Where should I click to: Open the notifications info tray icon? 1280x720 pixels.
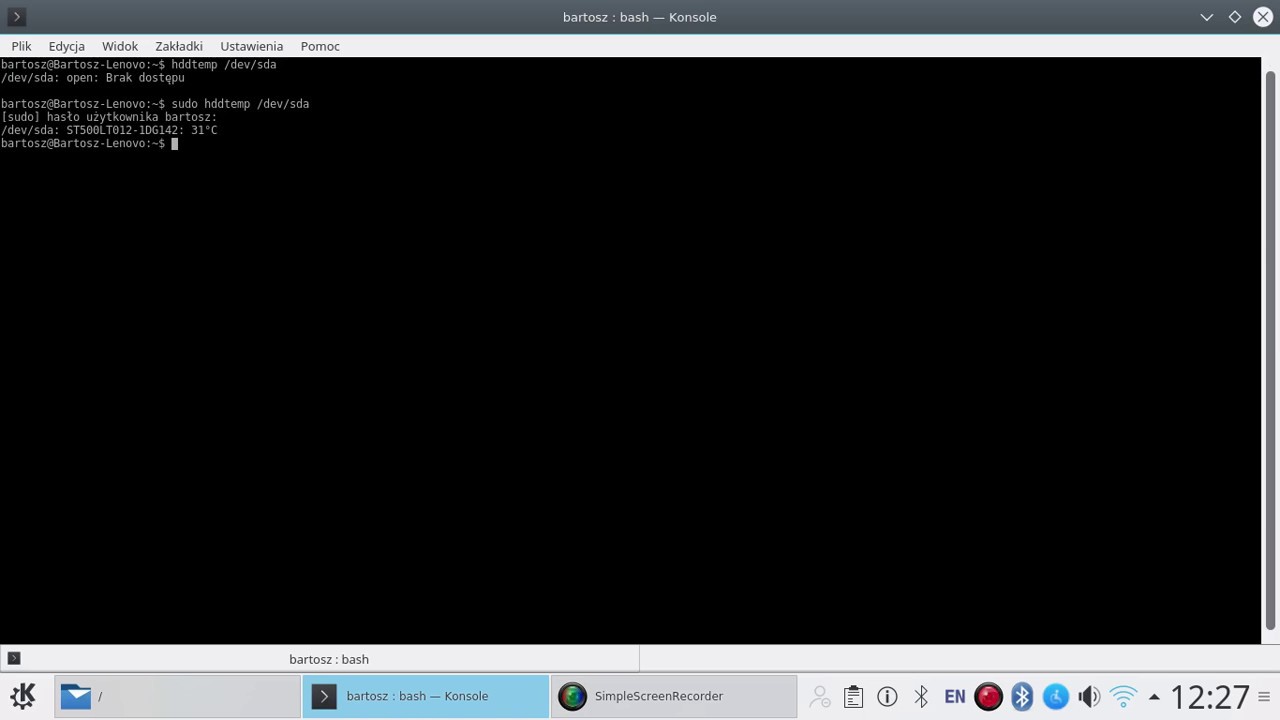pos(887,696)
